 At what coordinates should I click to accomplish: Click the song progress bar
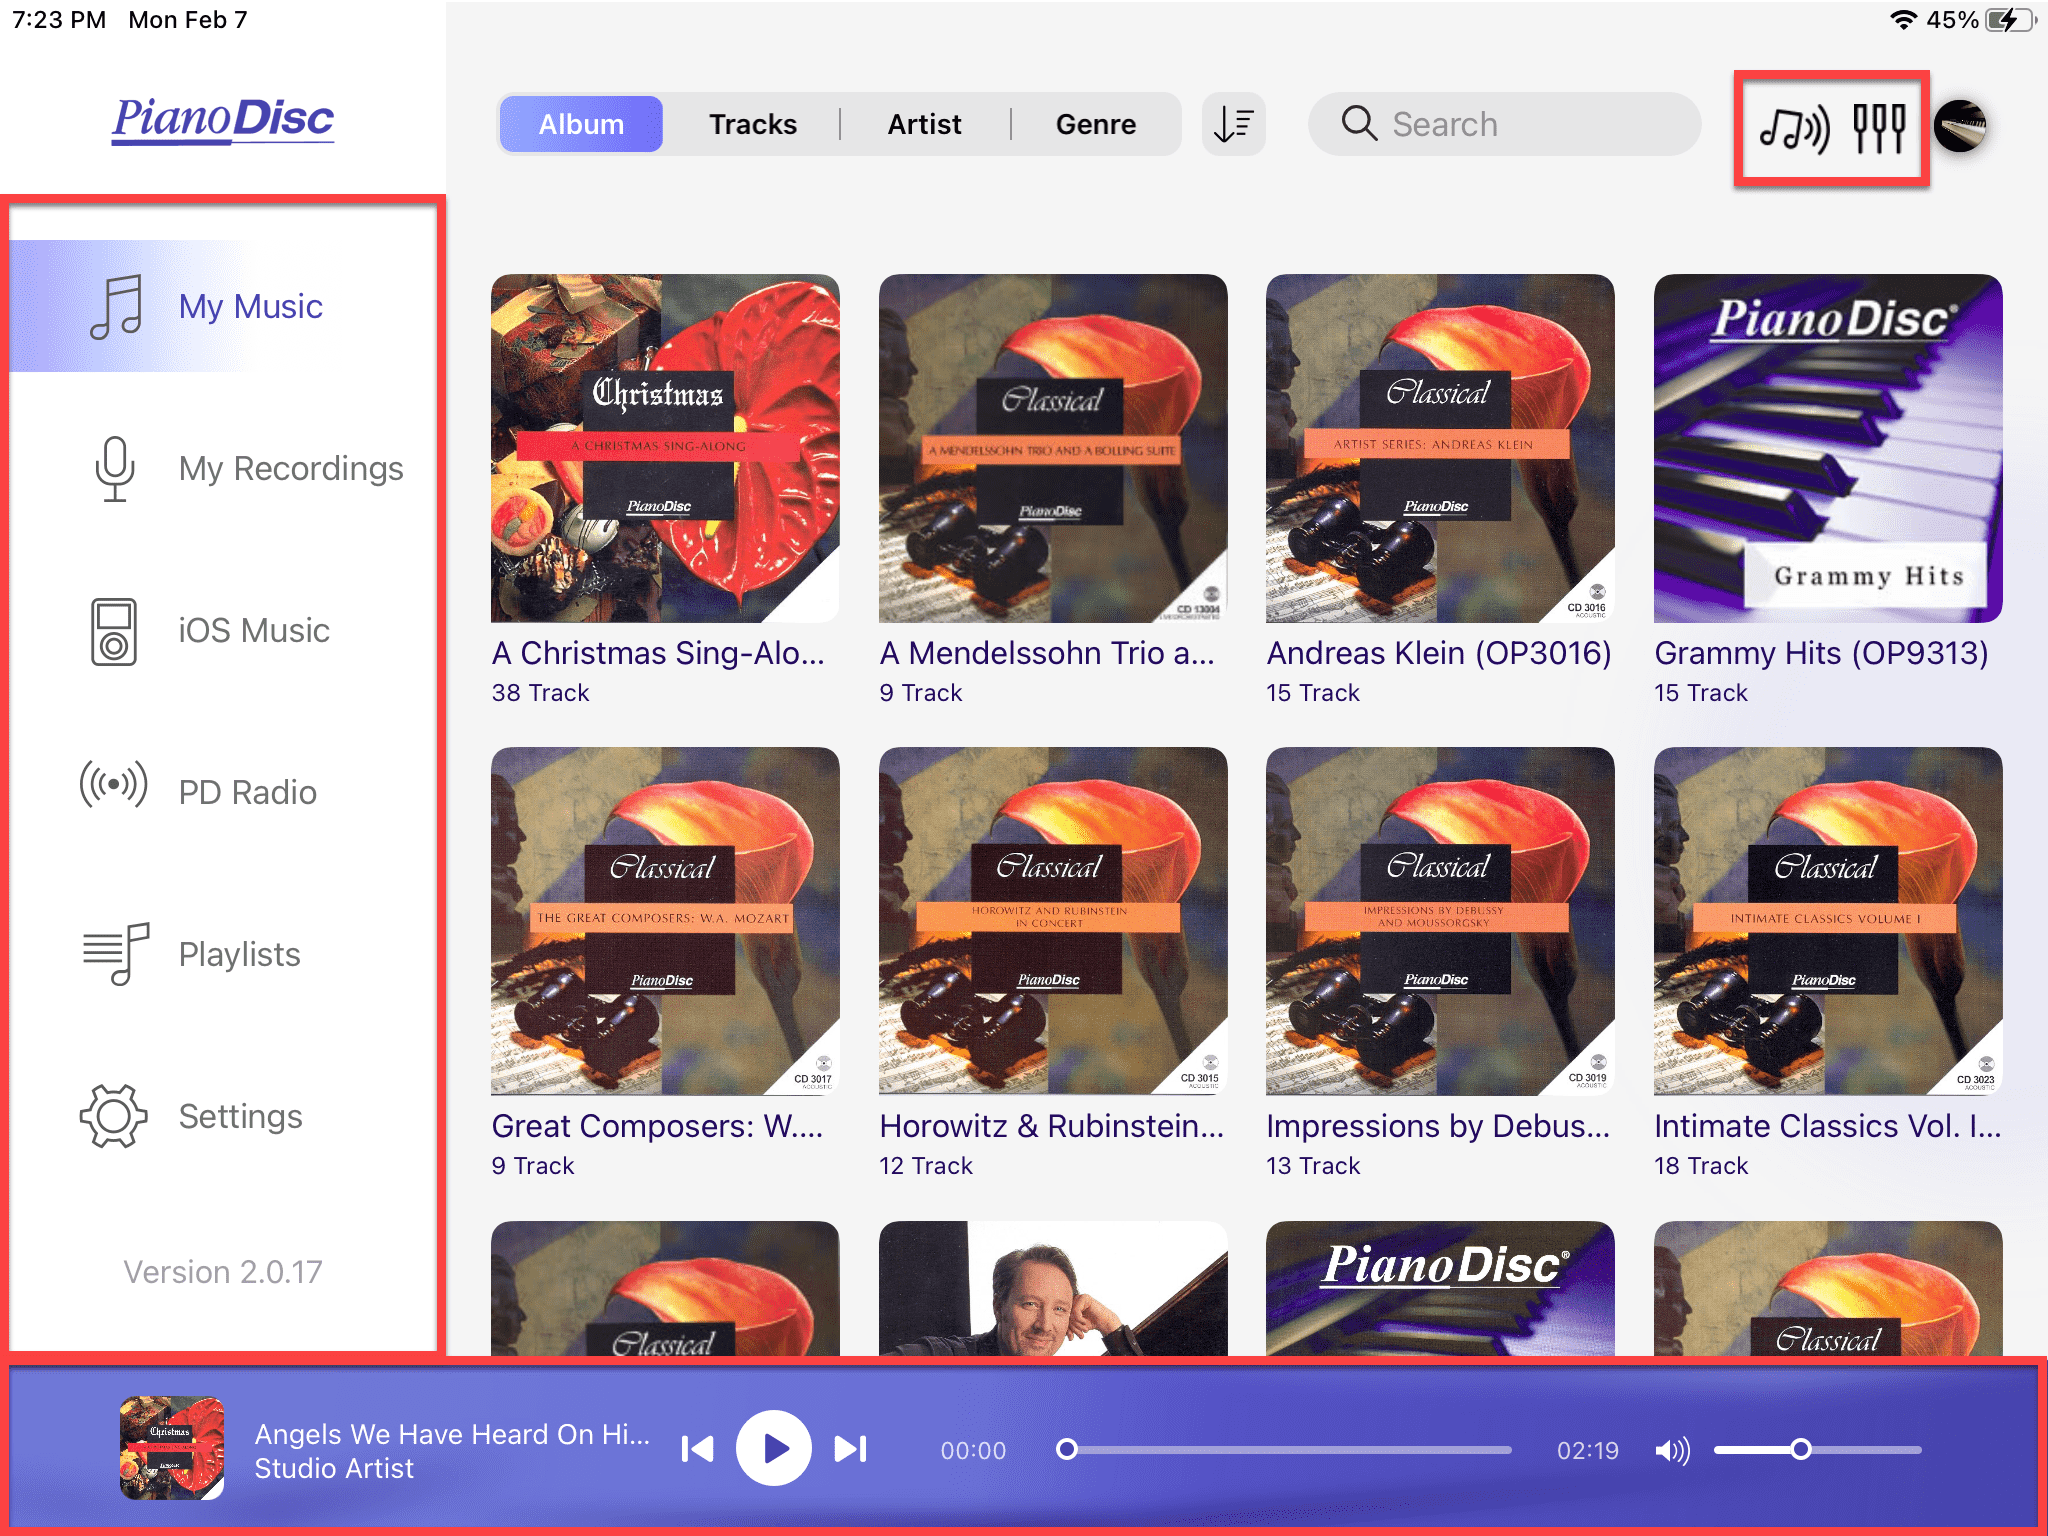click(1290, 1449)
